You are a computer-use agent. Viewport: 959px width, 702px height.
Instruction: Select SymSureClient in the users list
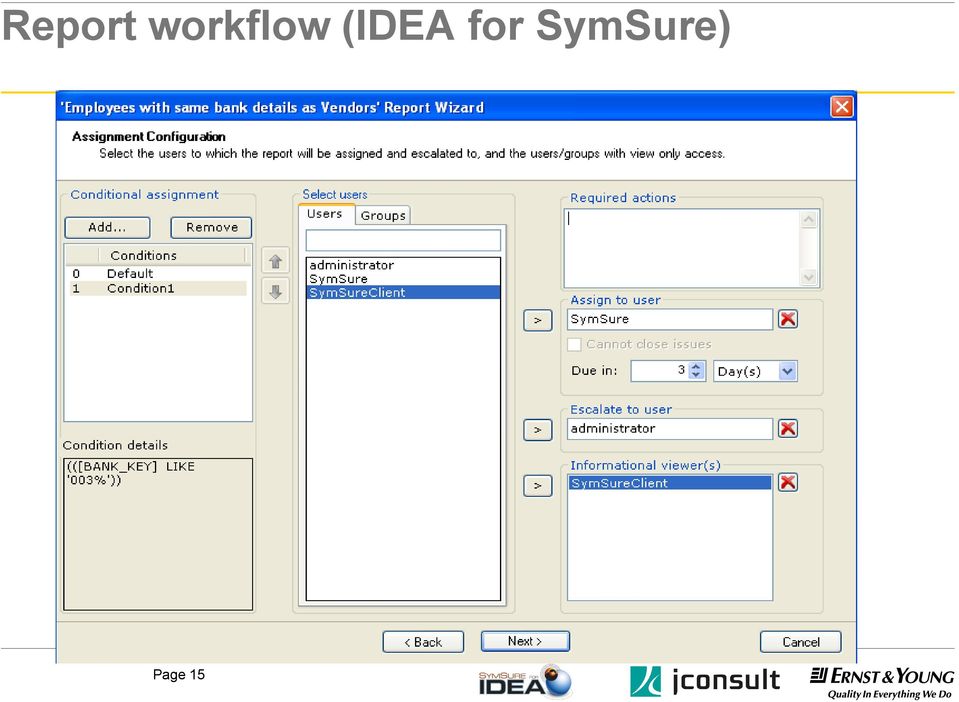403,292
